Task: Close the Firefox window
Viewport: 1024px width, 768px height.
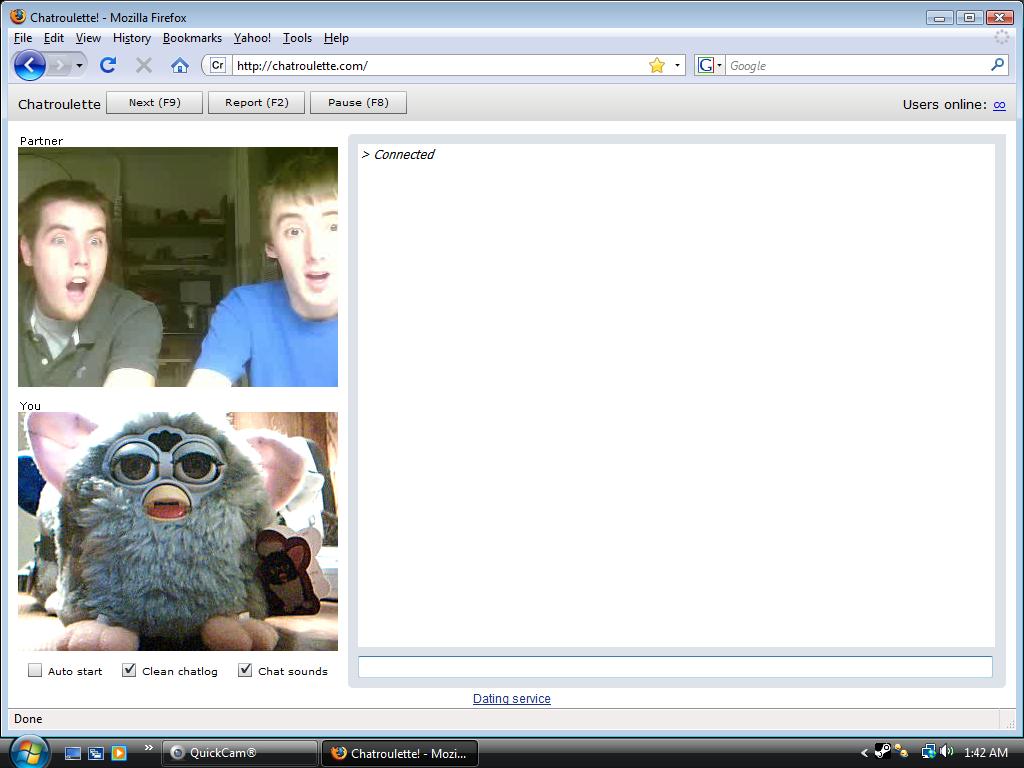Action: [999, 18]
